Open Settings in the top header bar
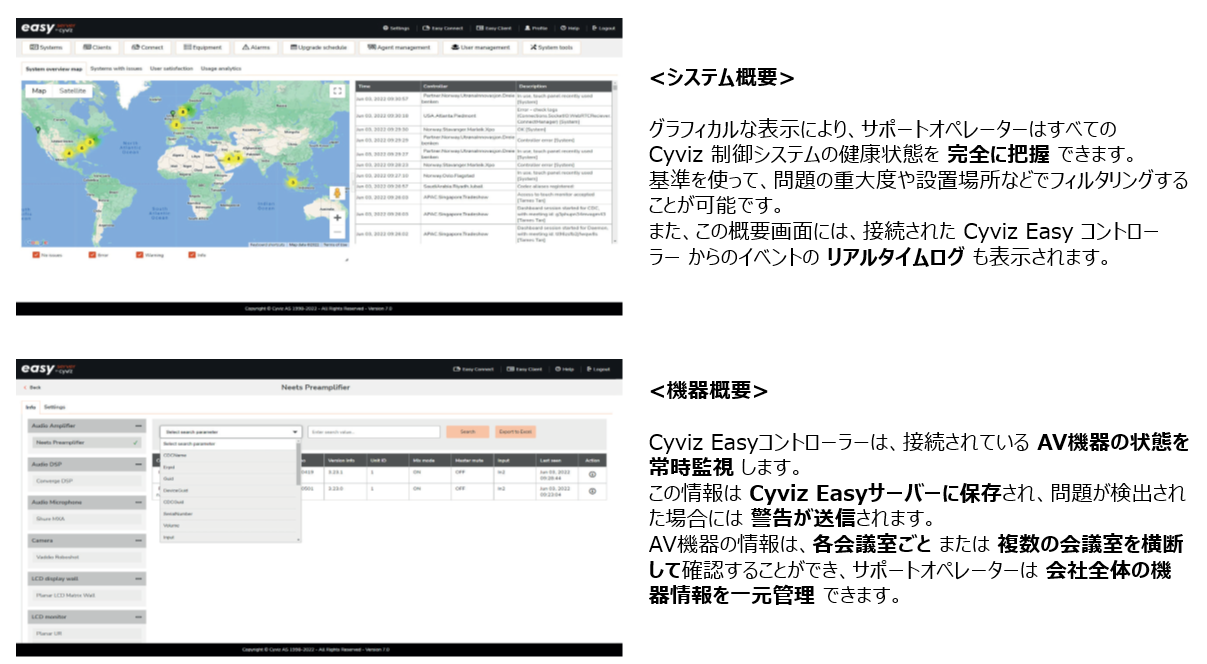1207x664 pixels. point(396,27)
